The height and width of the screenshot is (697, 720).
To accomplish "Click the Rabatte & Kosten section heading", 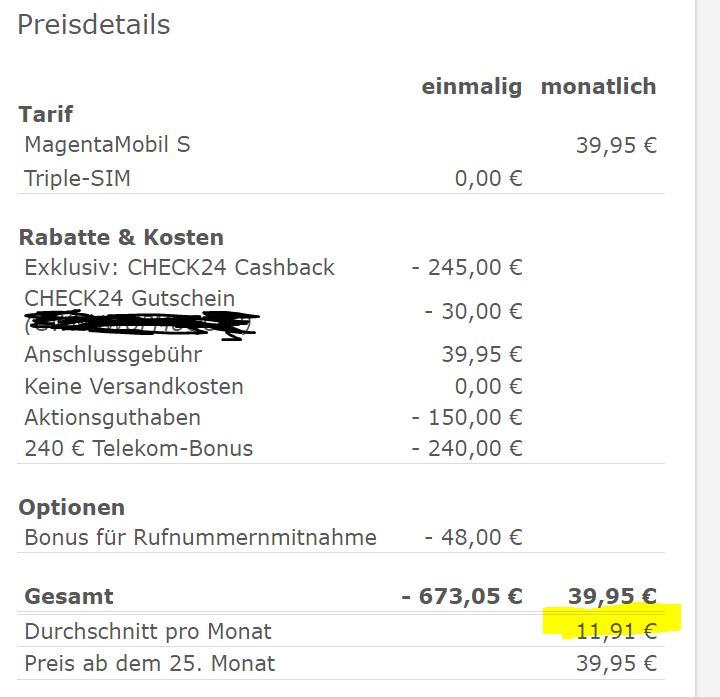I will [x=121, y=238].
